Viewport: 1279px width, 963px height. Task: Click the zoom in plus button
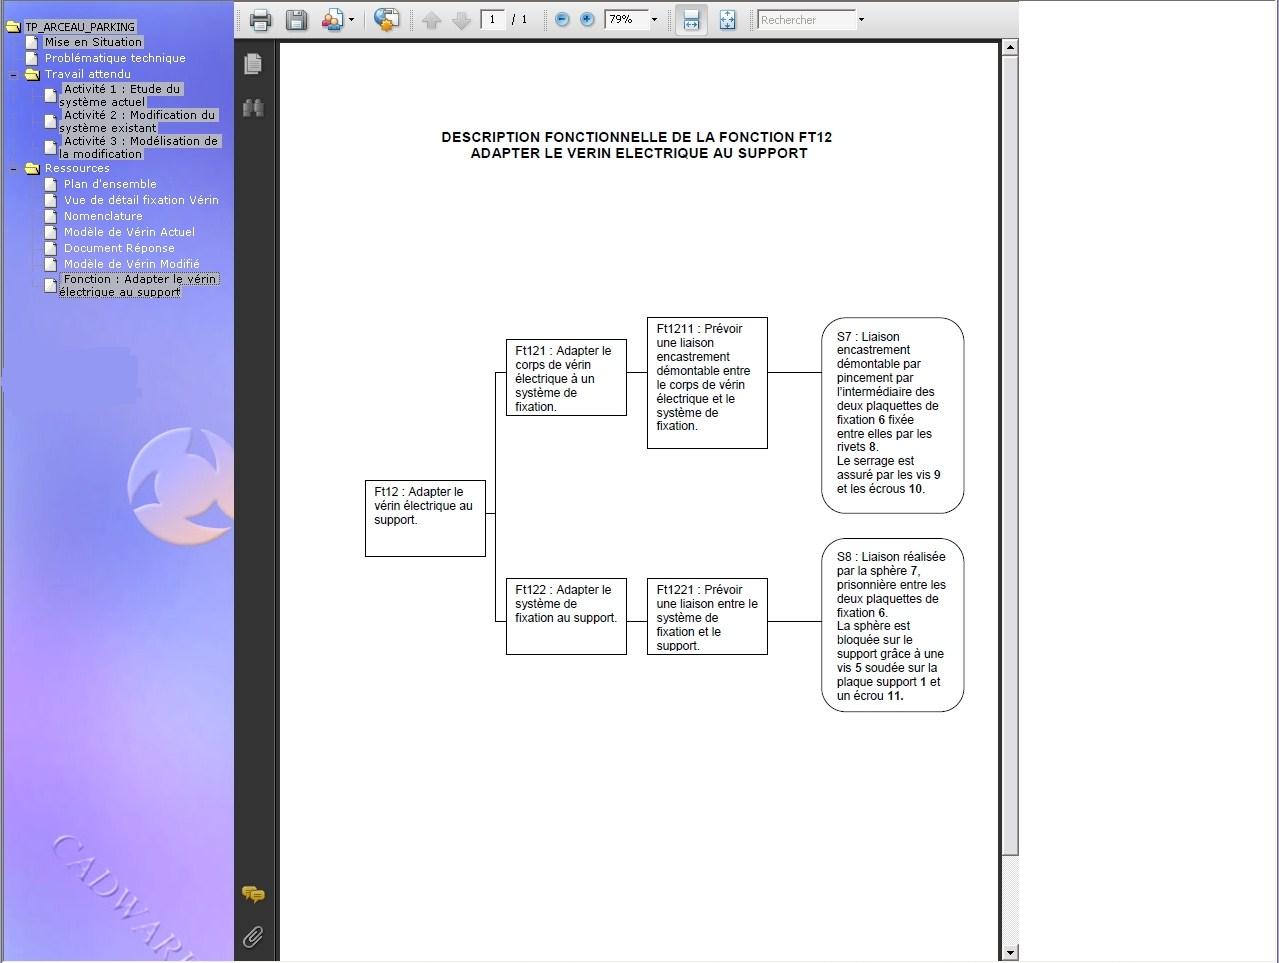(x=587, y=20)
